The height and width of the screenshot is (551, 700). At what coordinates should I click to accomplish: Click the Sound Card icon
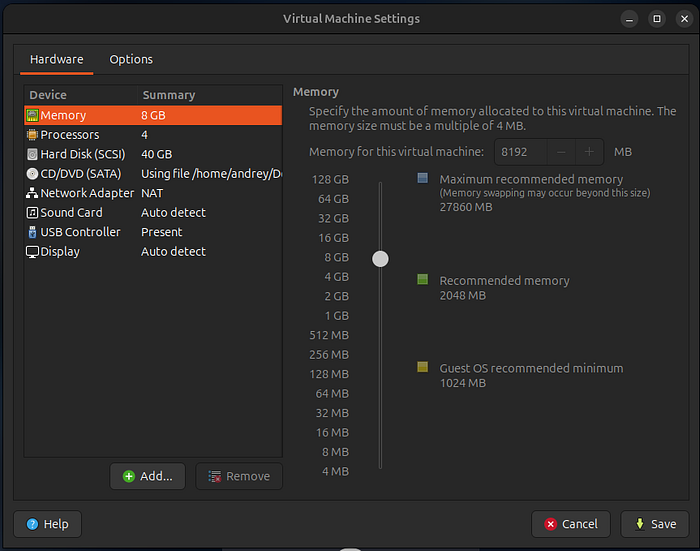point(32,213)
